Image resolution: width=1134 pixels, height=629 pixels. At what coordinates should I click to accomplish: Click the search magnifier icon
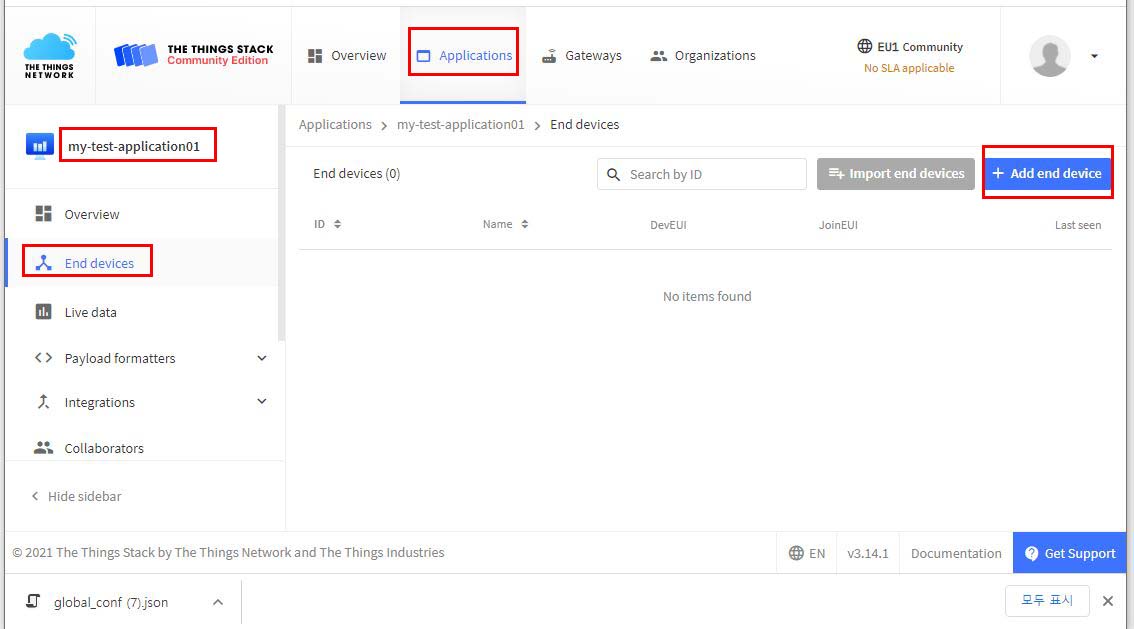[613, 174]
